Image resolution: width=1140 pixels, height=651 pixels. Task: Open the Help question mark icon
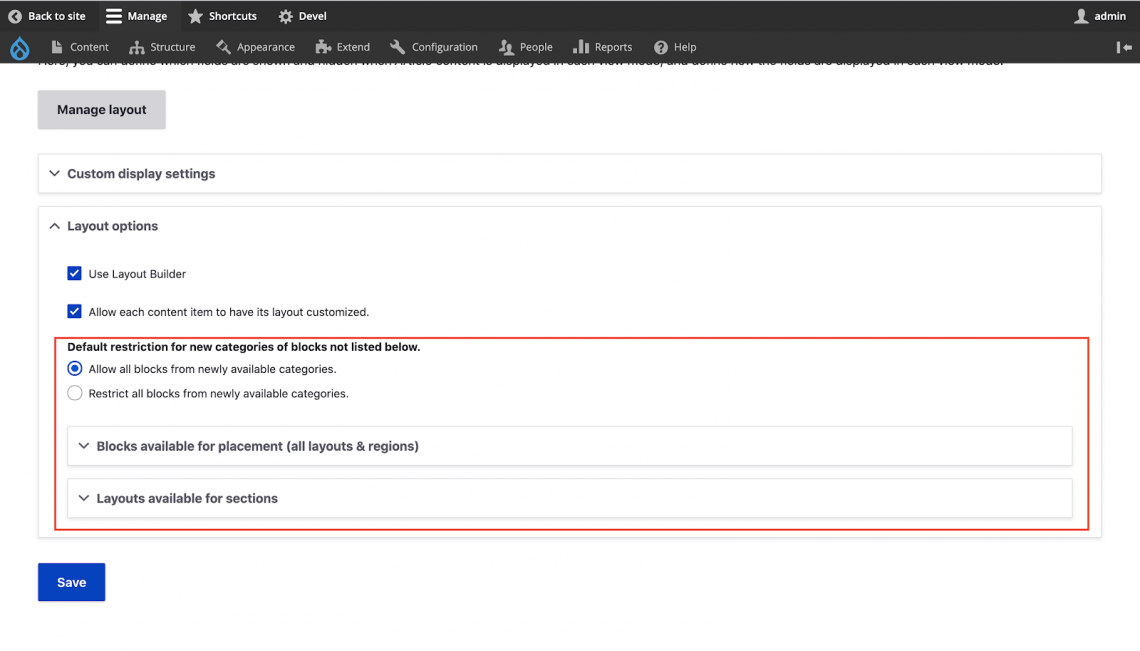pyautogui.click(x=660, y=47)
